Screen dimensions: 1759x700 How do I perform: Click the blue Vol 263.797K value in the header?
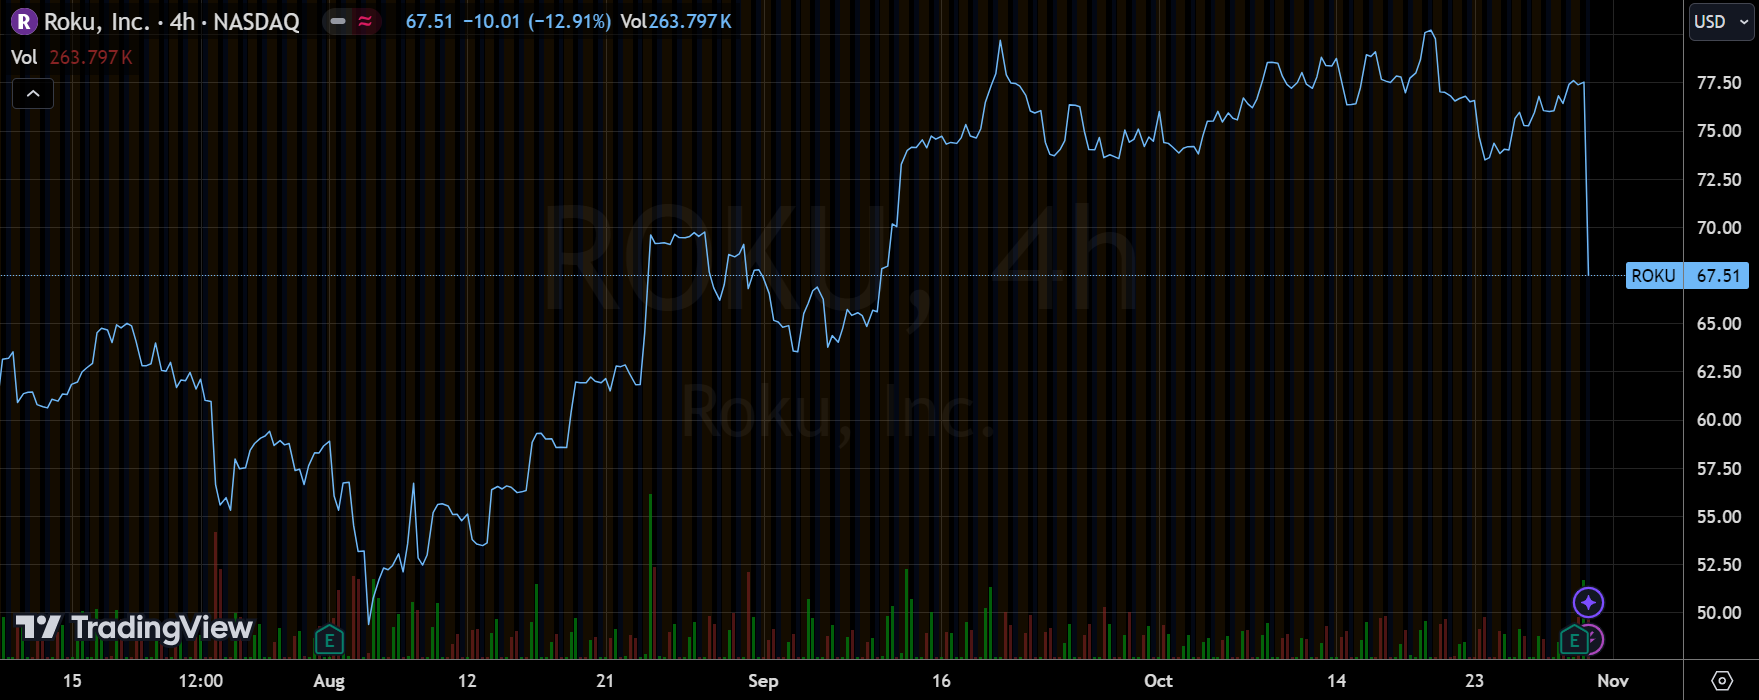[676, 21]
